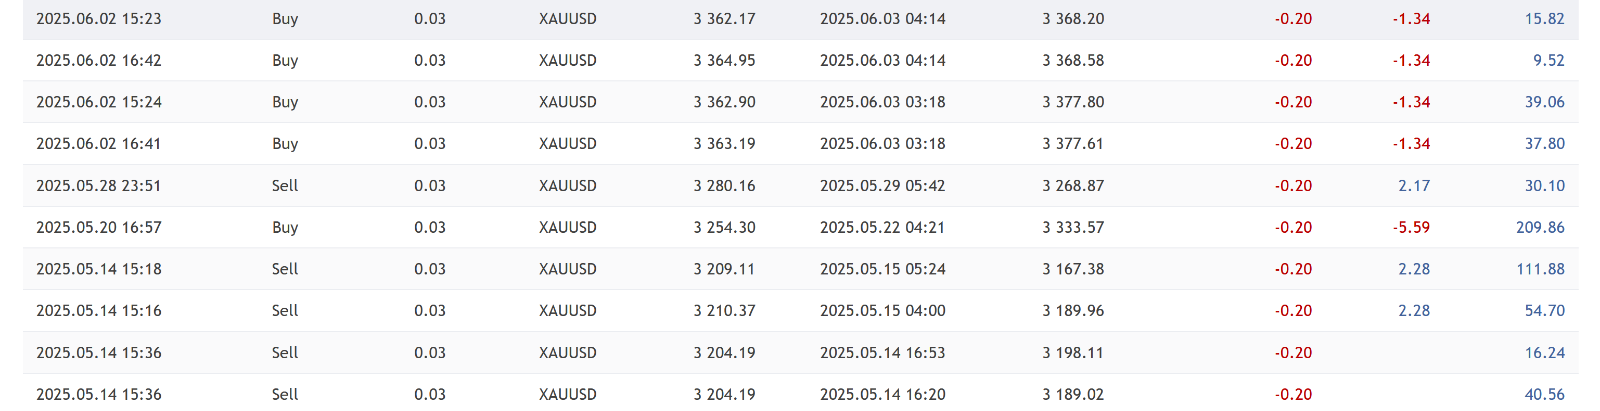
Task: Click the 209.86 profit value
Action: [x=1540, y=228]
